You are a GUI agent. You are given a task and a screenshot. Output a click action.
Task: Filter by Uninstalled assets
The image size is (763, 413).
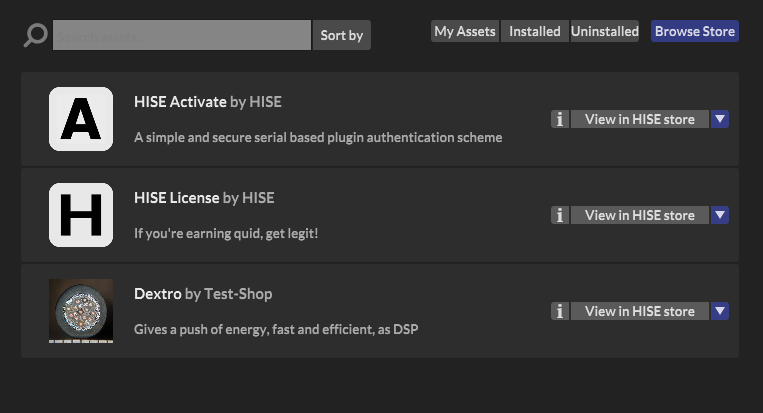coord(605,31)
